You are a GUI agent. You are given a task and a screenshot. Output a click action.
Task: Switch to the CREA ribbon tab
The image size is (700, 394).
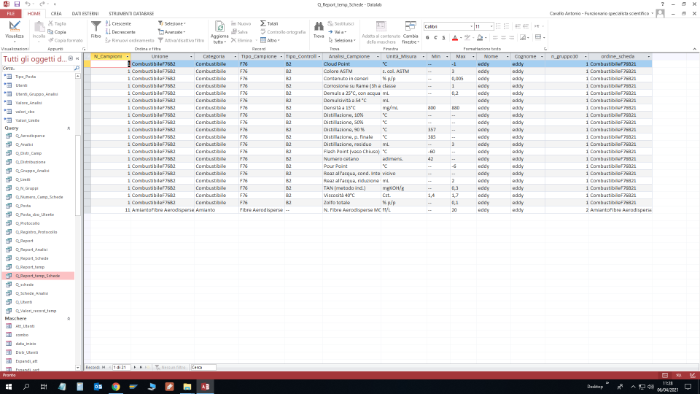click(x=56, y=13)
